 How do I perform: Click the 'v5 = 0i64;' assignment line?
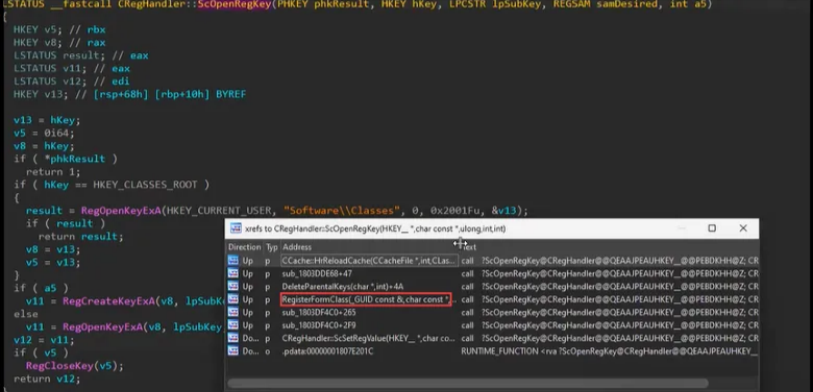tap(44, 133)
